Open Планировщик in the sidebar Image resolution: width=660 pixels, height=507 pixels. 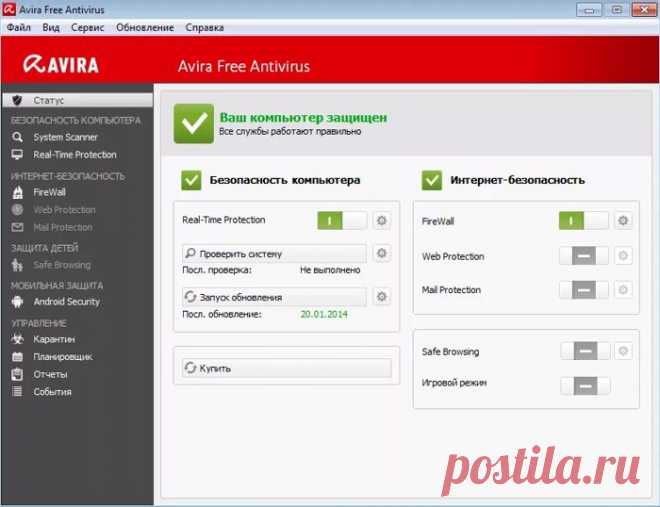[x=63, y=357]
